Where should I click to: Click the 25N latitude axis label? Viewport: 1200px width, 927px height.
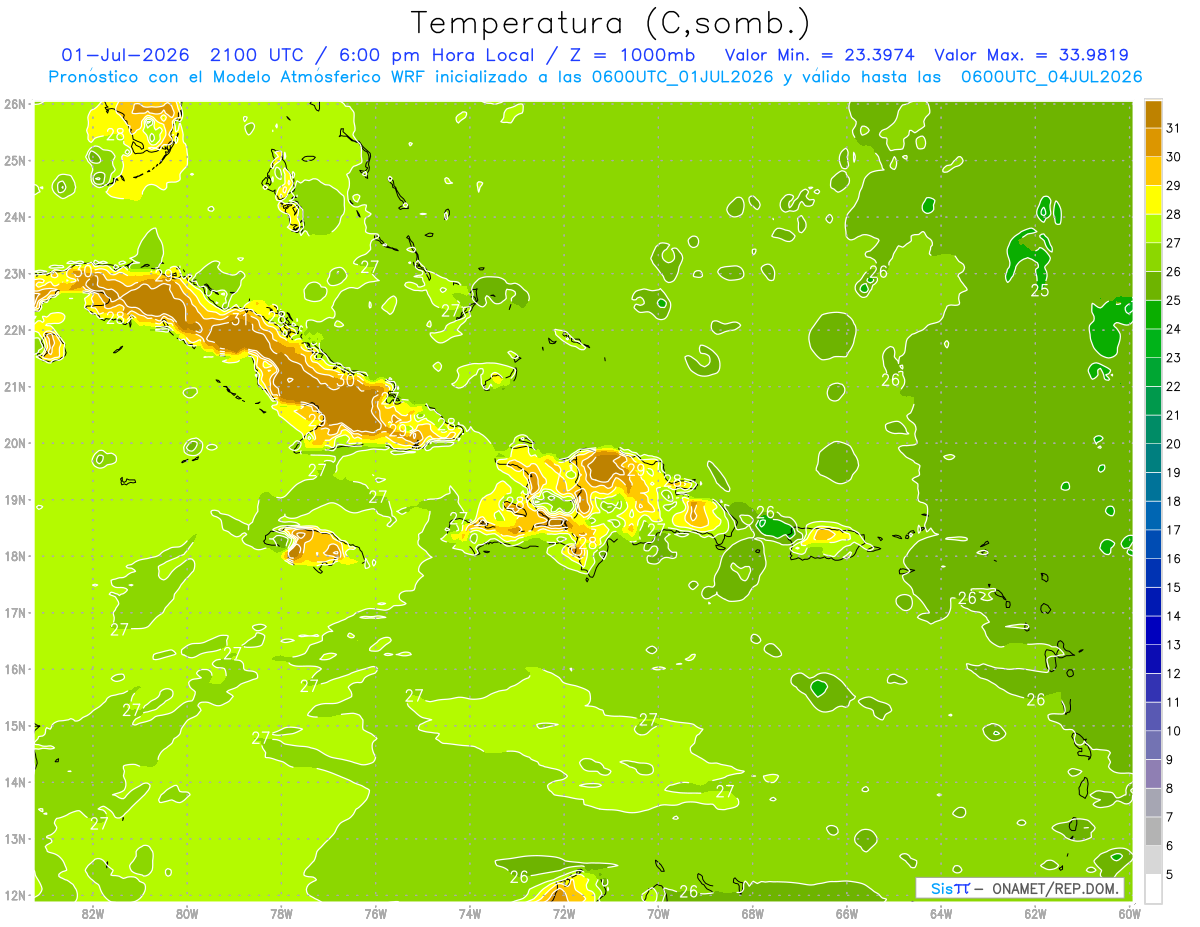15,160
